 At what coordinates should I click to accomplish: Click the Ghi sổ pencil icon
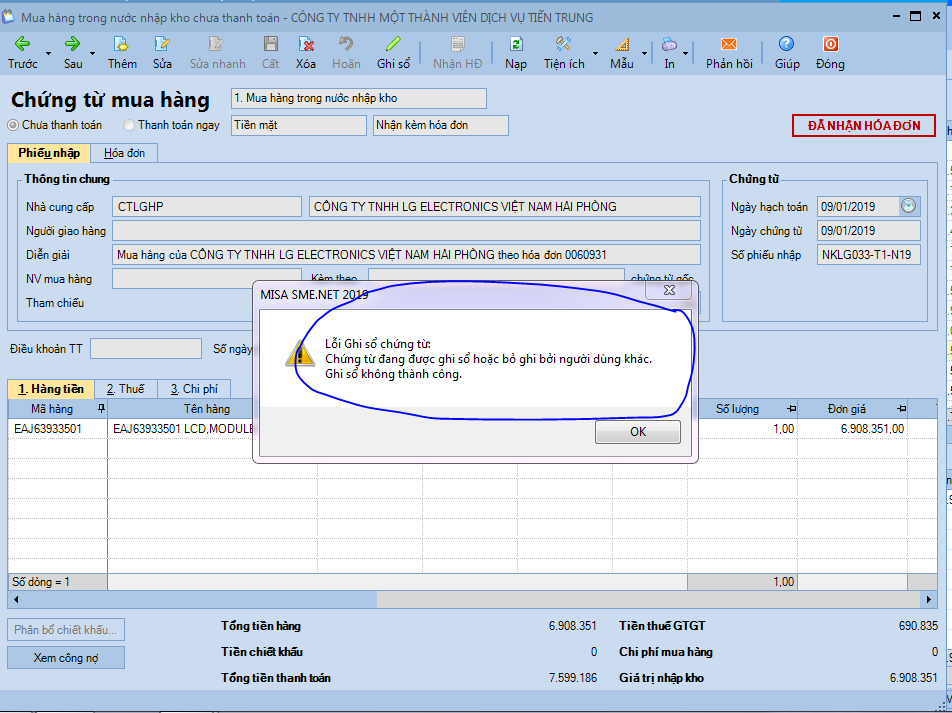pyautogui.click(x=393, y=44)
